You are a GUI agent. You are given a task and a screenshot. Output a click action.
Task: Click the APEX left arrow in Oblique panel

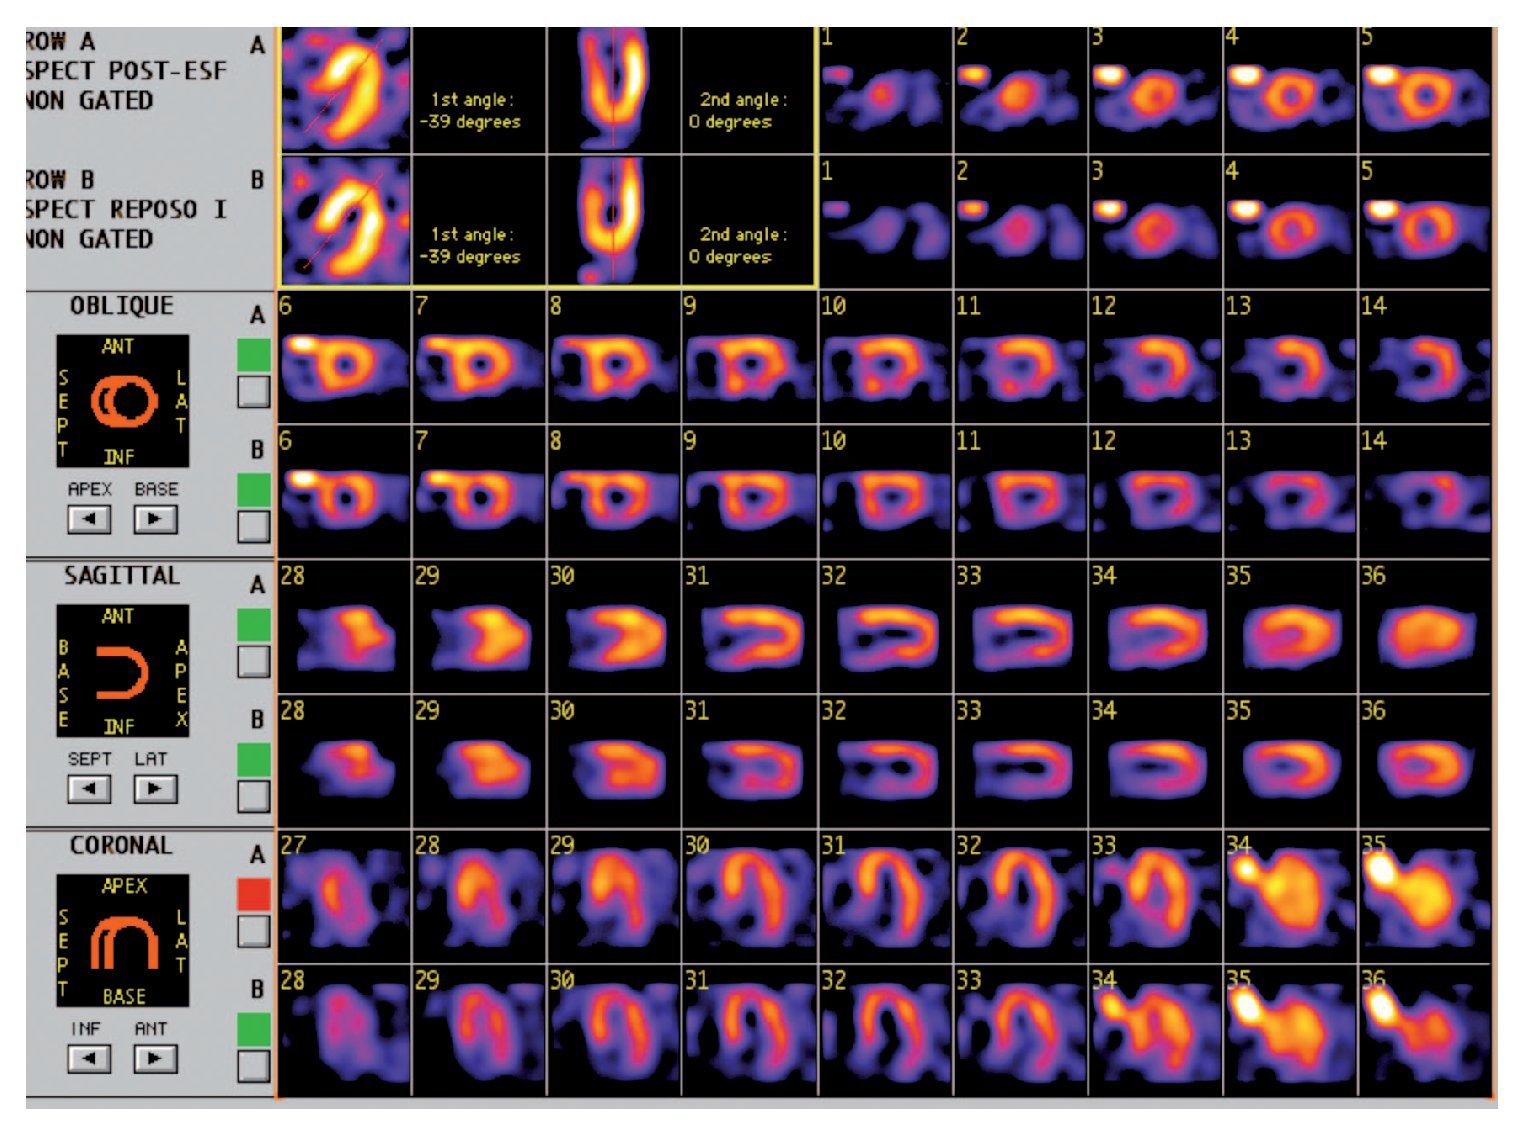89,519
